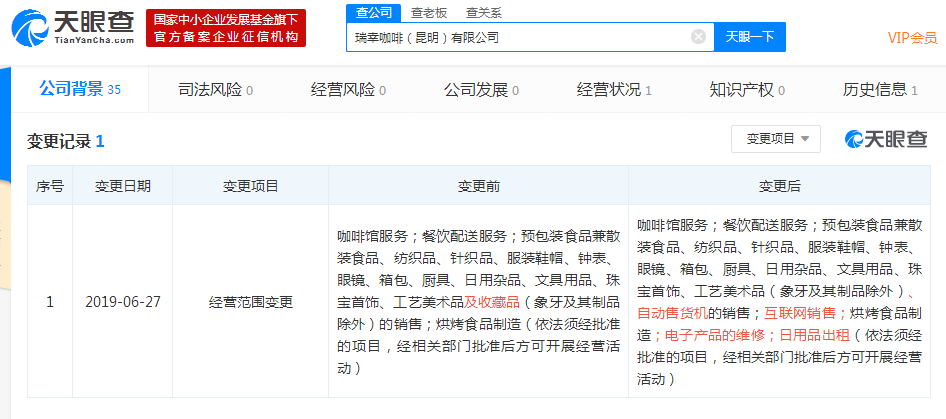The height and width of the screenshot is (419, 946).
Task: Open the VIP会员 link
Action: [912, 37]
